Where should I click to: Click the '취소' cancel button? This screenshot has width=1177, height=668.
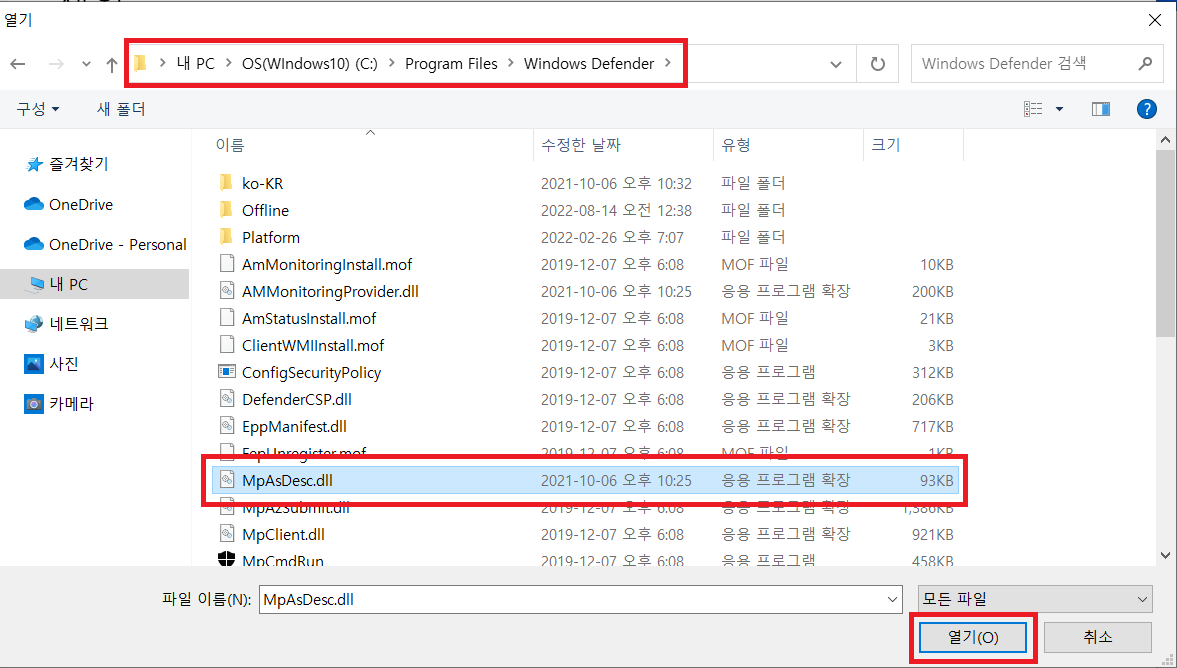1097,637
